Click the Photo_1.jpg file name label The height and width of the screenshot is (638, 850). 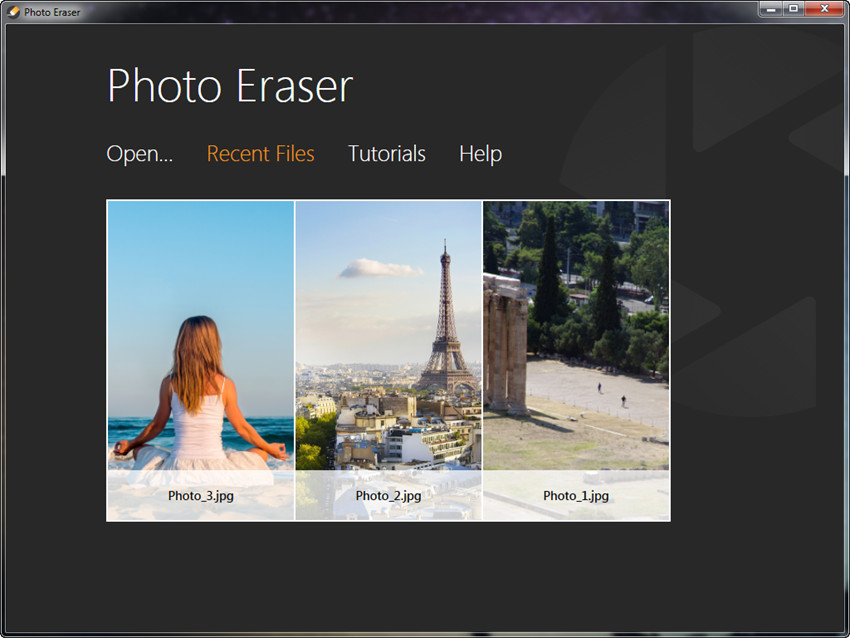576,496
